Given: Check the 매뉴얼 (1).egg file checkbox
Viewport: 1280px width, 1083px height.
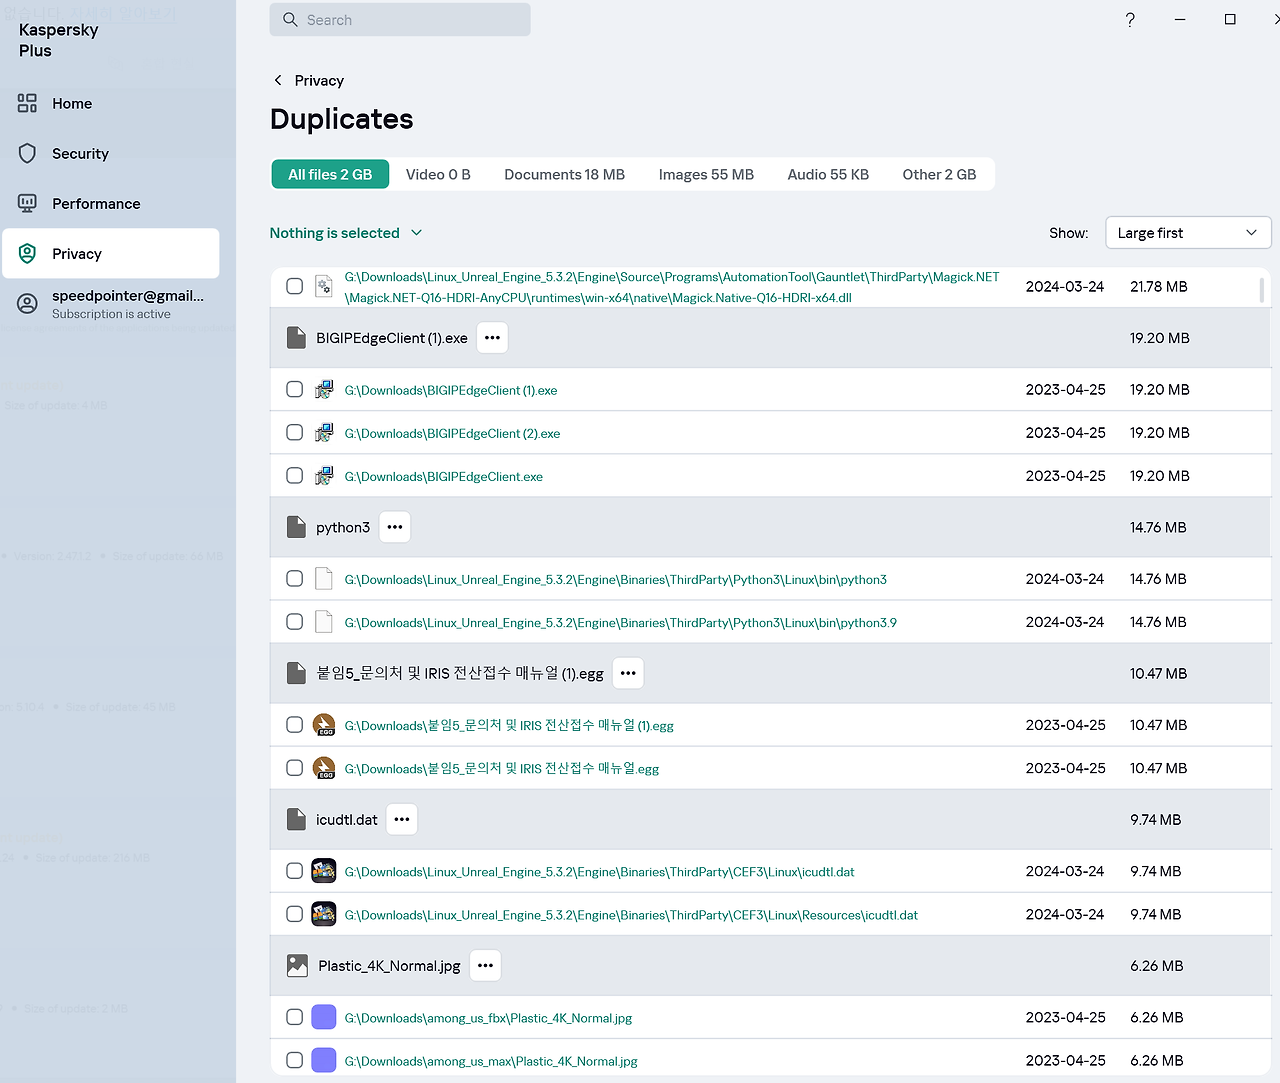Looking at the screenshot, I should point(295,724).
